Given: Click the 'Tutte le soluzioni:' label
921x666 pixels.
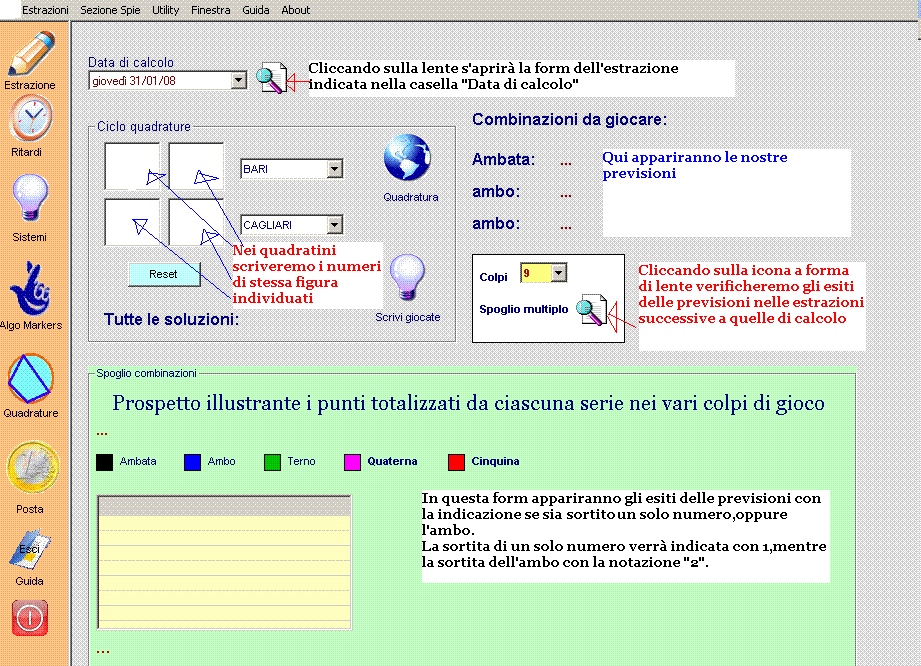Looking at the screenshot, I should point(172,319).
